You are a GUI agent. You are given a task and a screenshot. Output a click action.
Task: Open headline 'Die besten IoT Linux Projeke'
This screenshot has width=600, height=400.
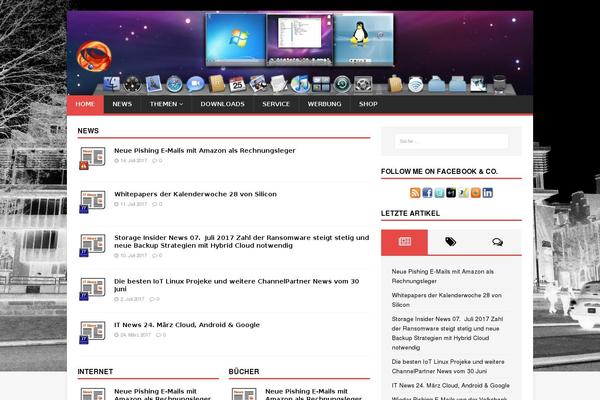pyautogui.click(x=236, y=285)
